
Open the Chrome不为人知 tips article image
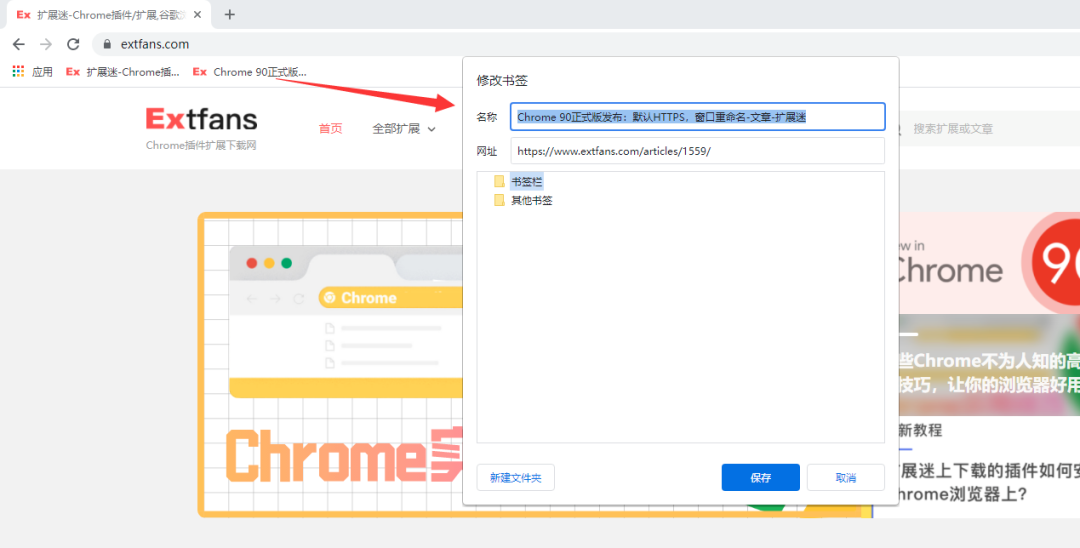pos(989,365)
